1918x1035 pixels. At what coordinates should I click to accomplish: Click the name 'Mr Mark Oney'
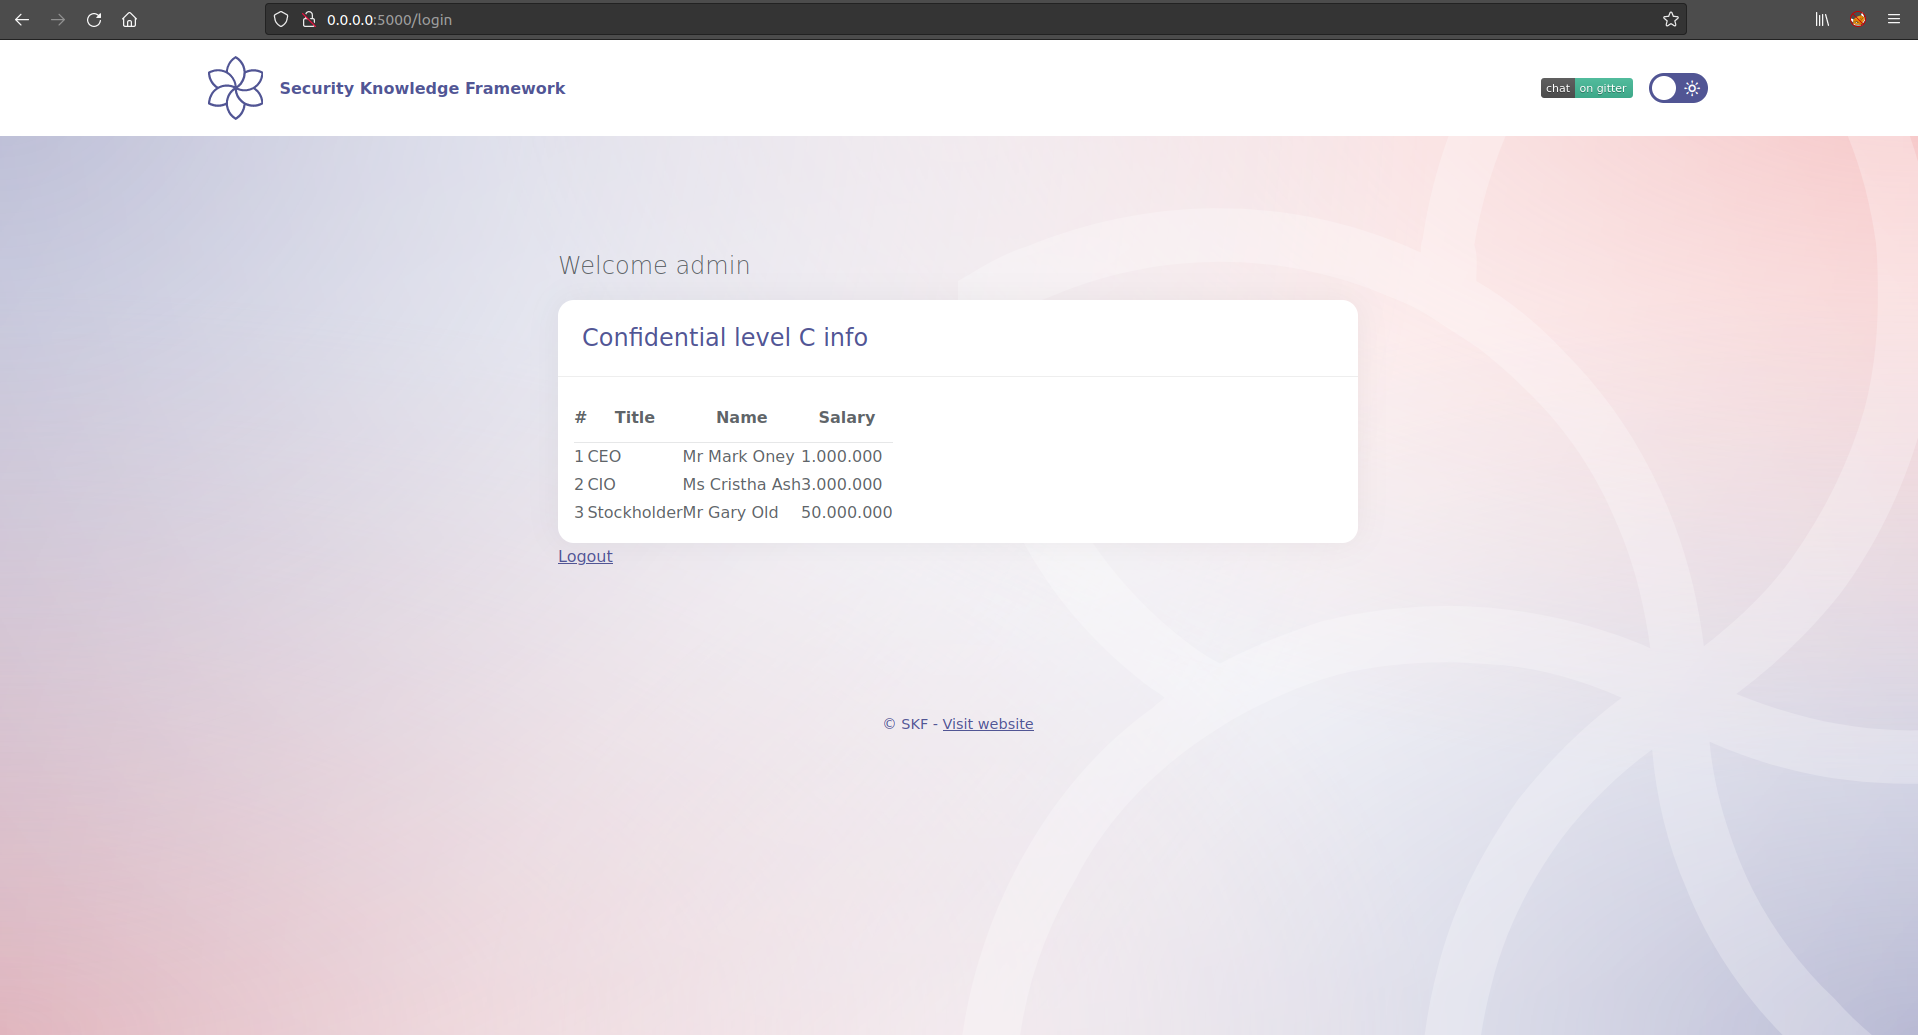pos(739,456)
